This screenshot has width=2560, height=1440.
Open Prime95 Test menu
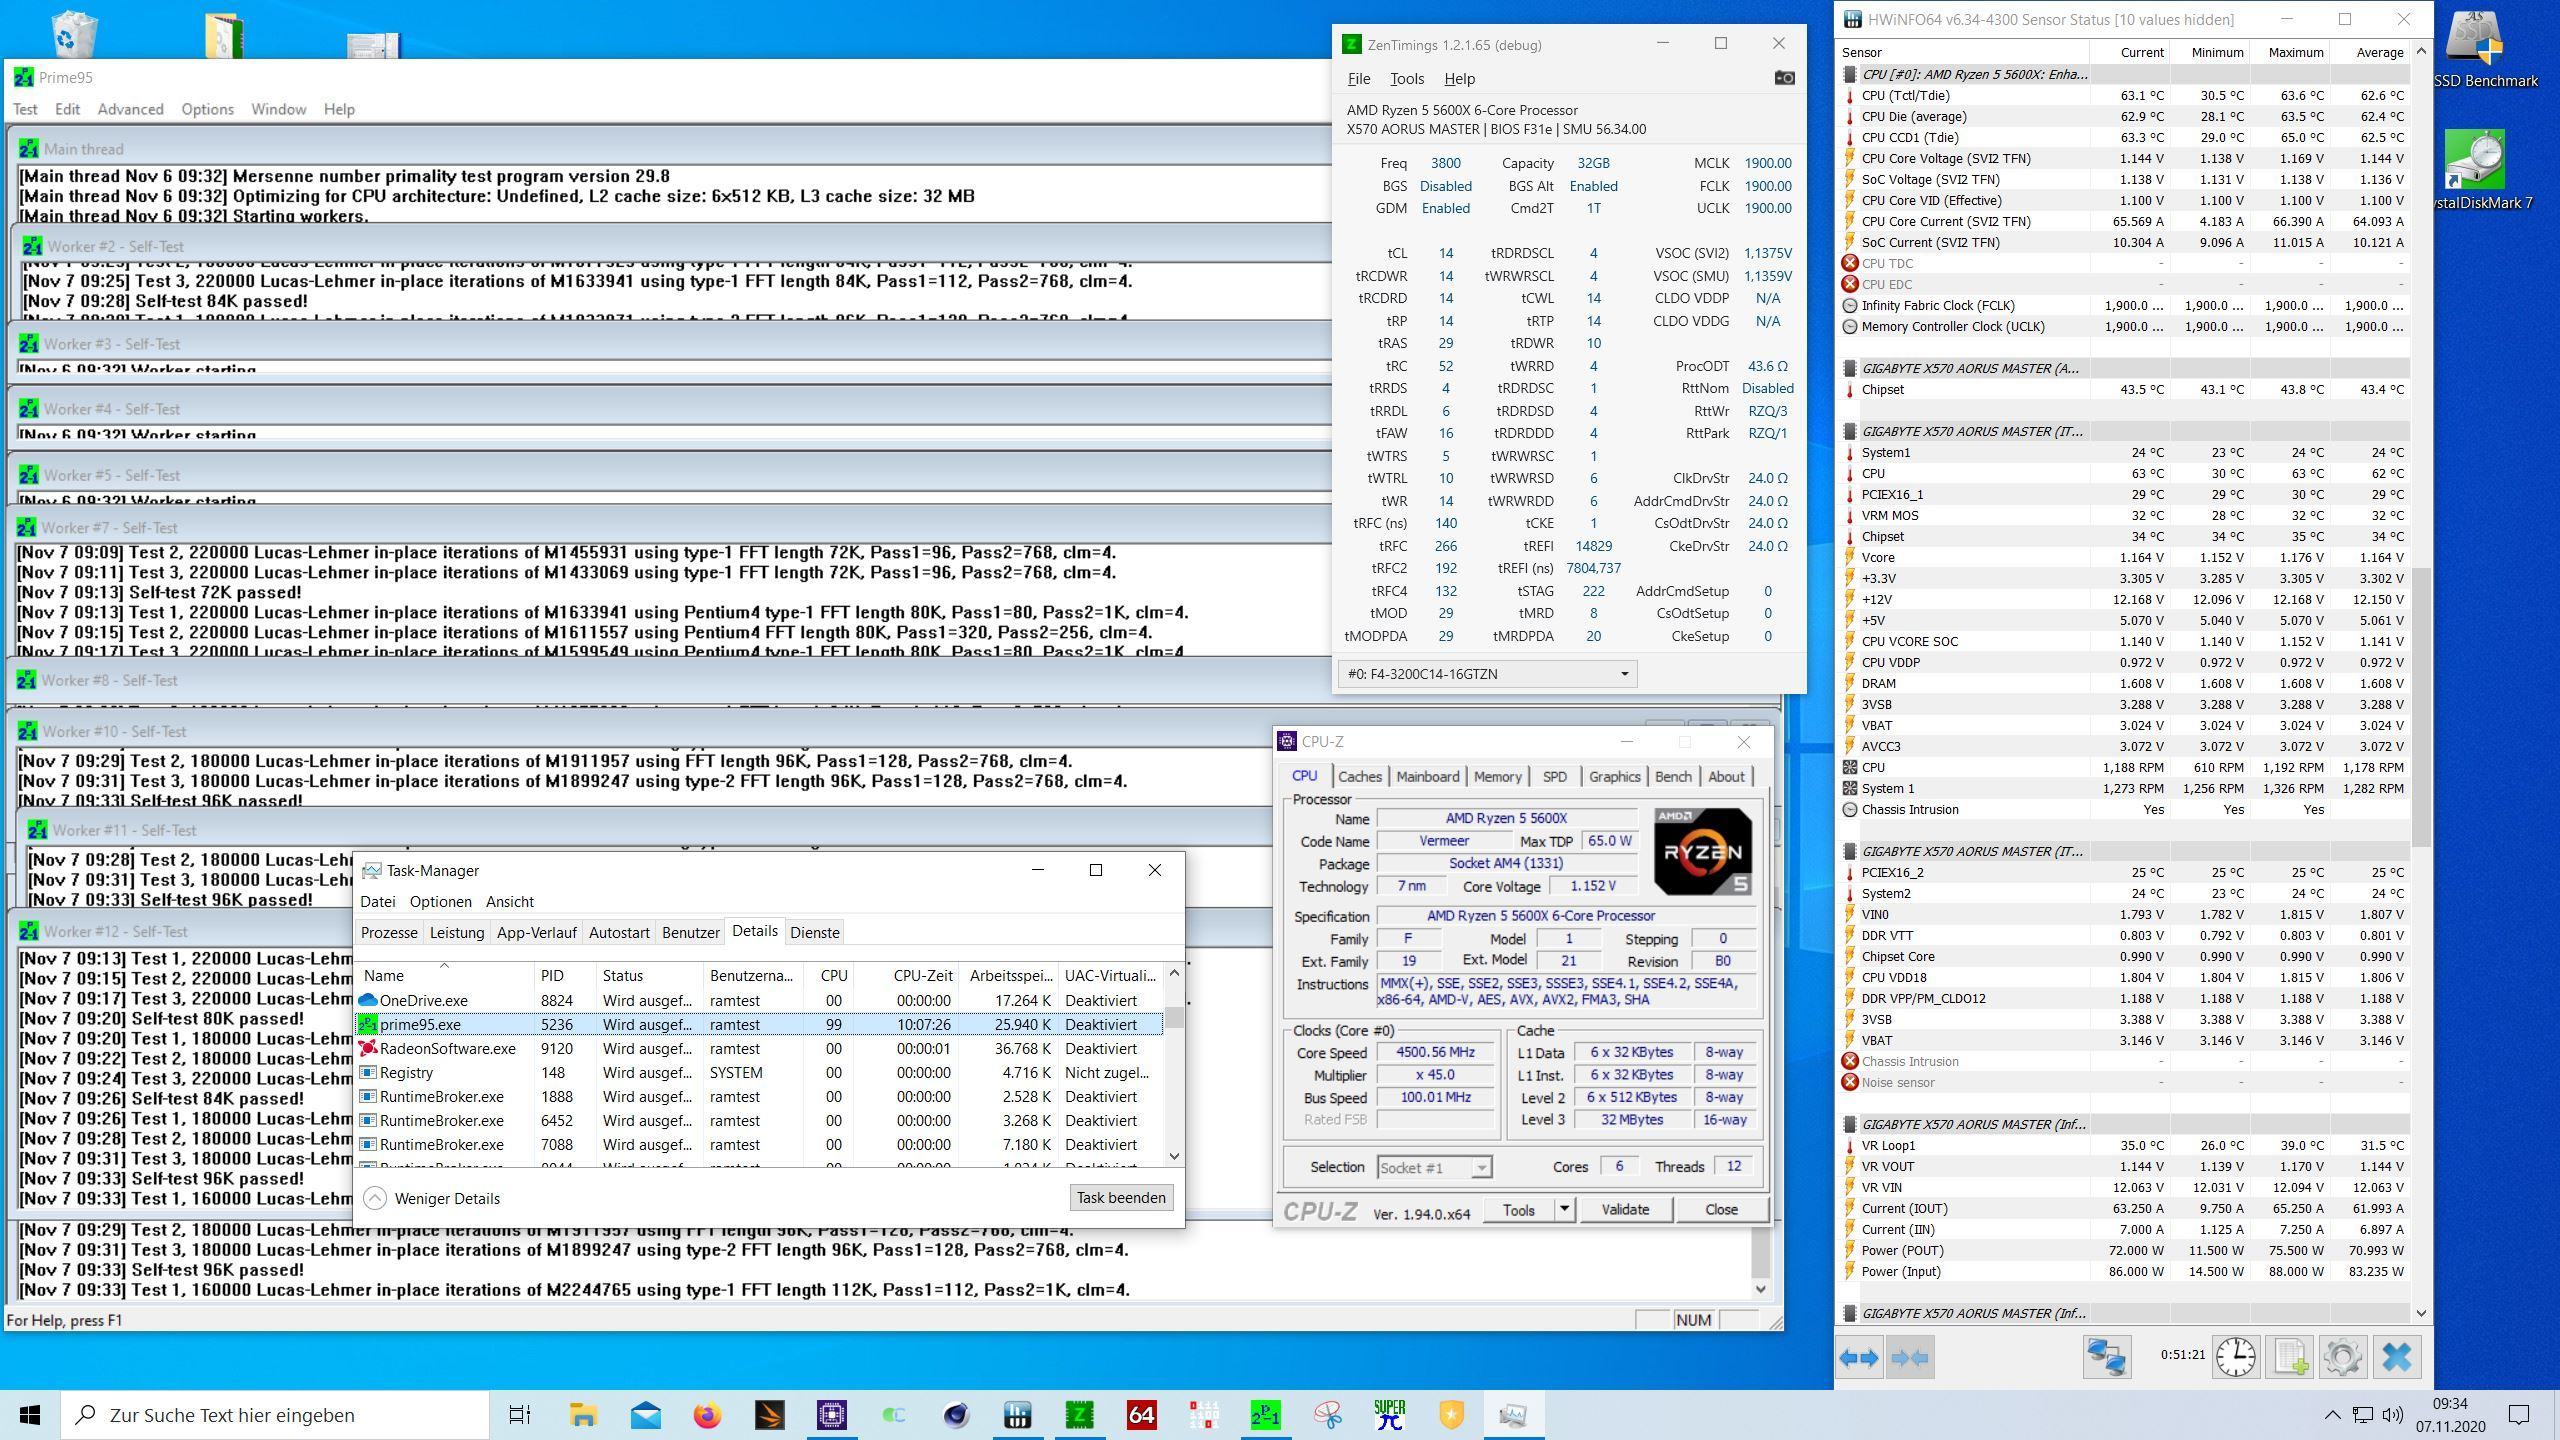(x=25, y=109)
